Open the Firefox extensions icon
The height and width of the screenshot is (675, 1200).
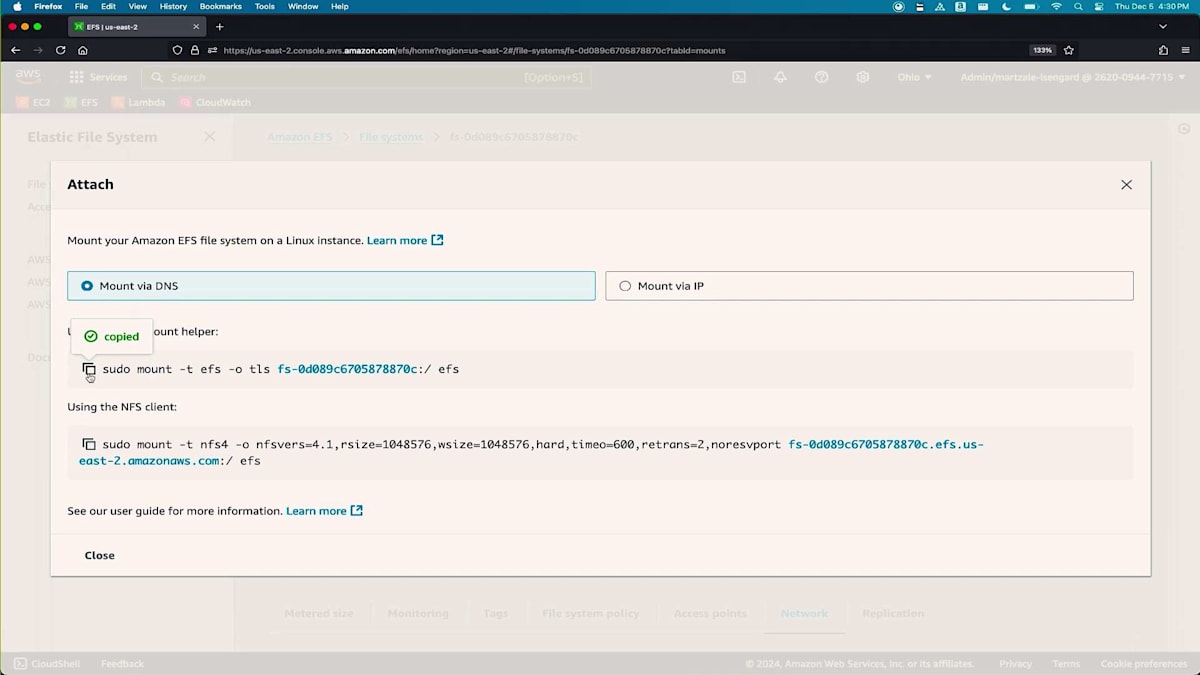(1163, 50)
